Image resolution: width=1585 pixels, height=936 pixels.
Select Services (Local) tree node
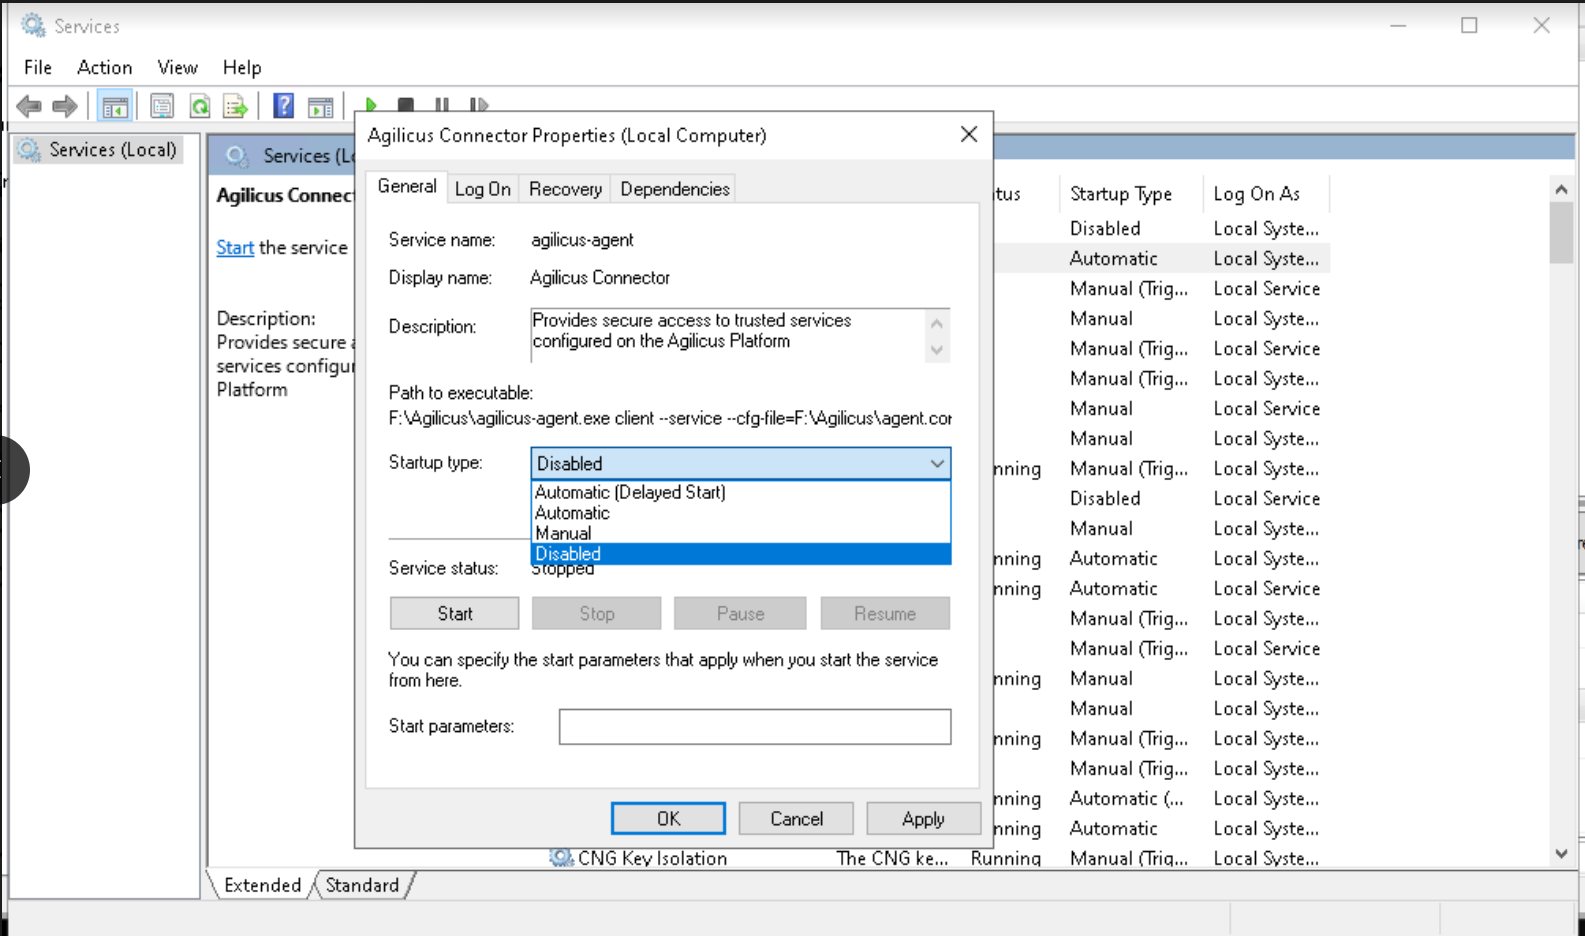112,150
